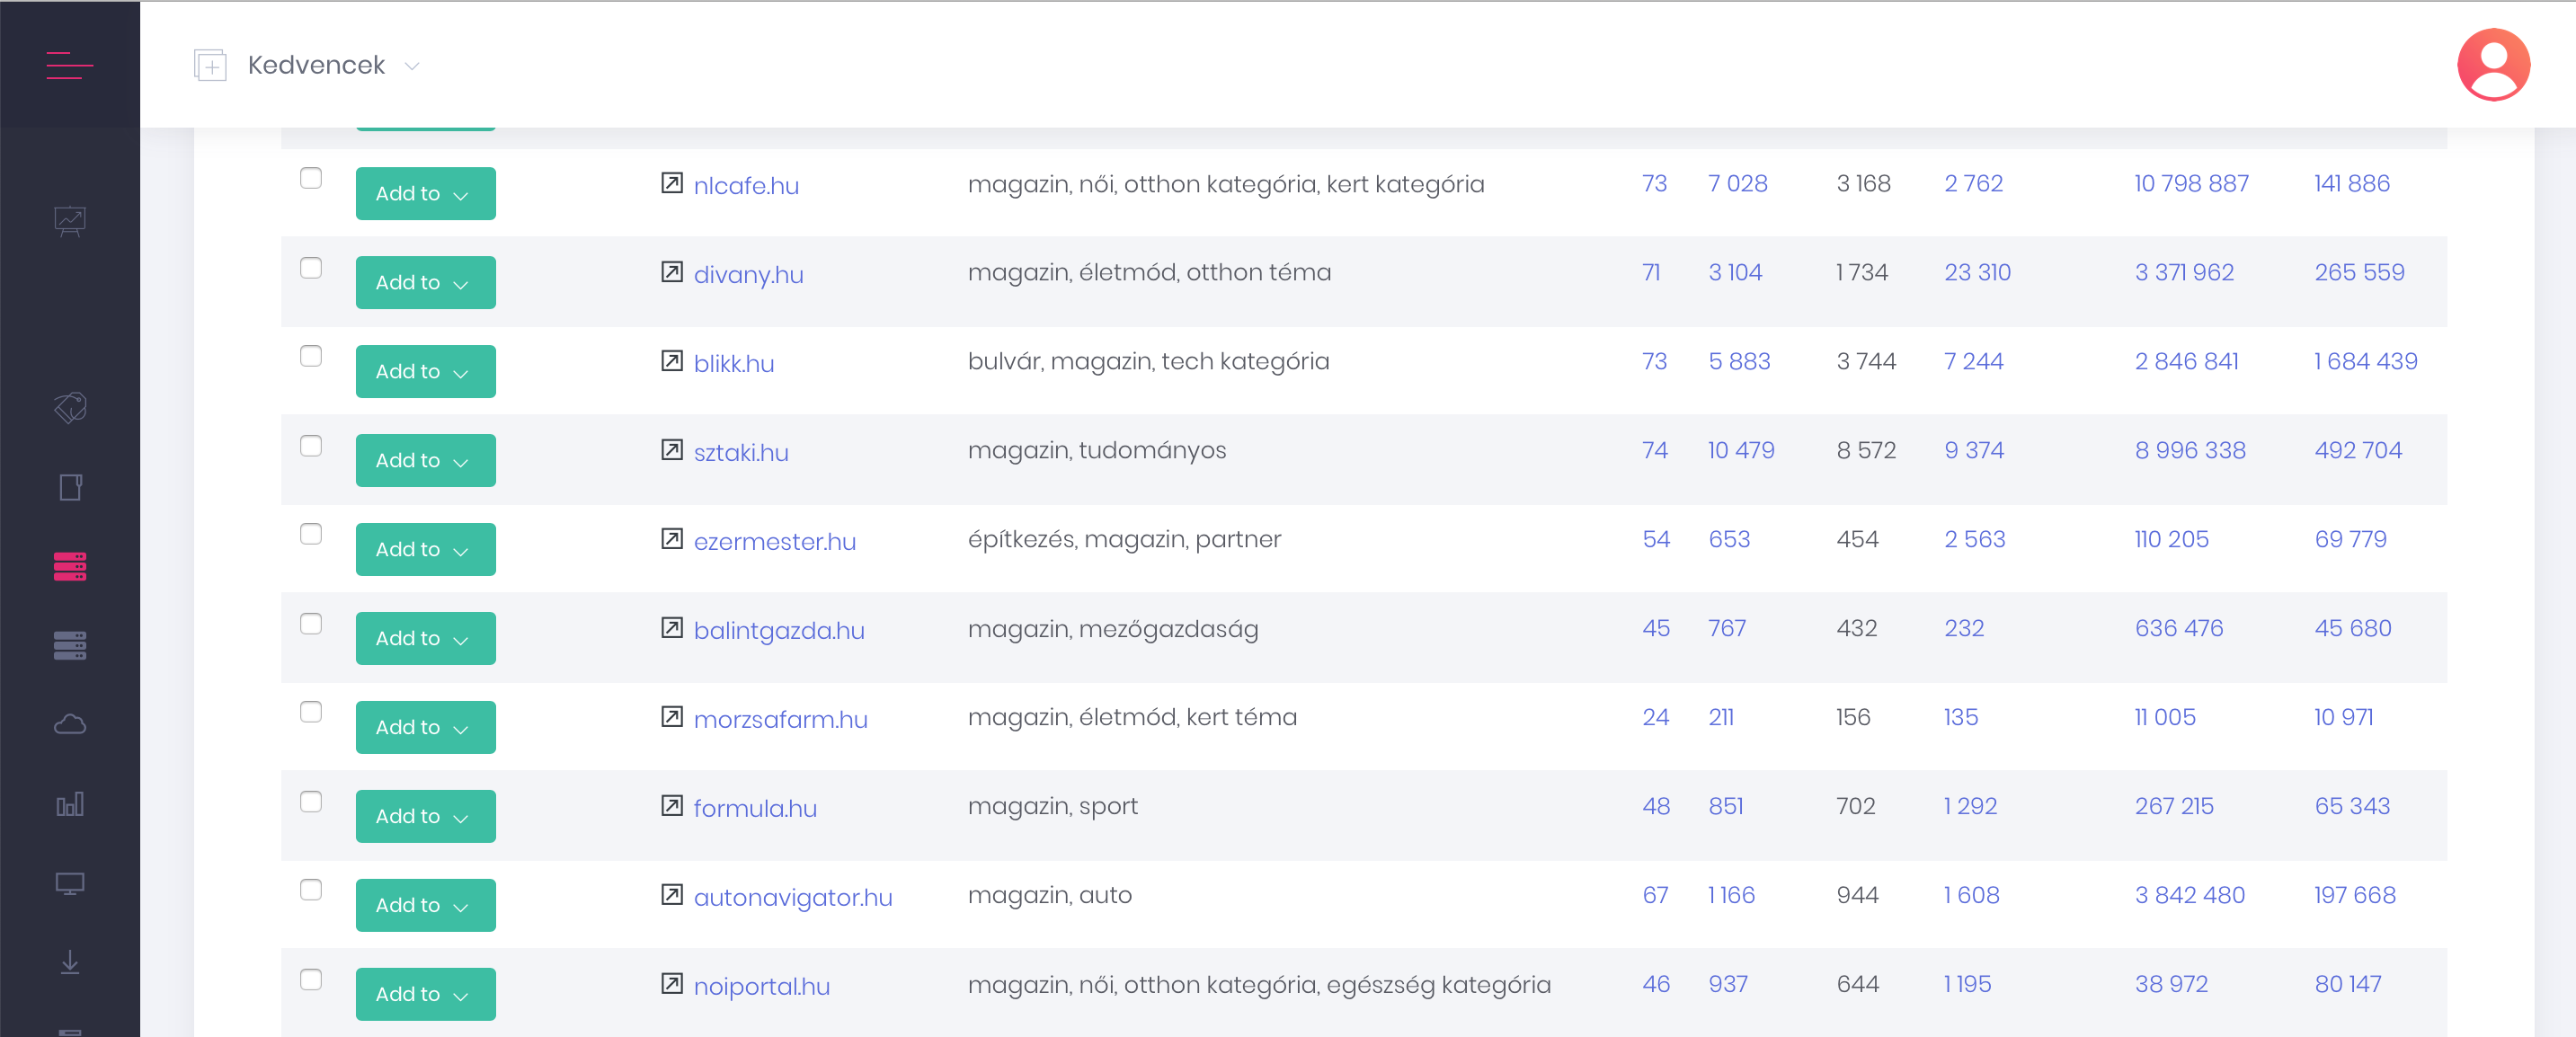The image size is (2576, 1037).
Task: Open external link icon for nlcafe.hu
Action: (671, 183)
